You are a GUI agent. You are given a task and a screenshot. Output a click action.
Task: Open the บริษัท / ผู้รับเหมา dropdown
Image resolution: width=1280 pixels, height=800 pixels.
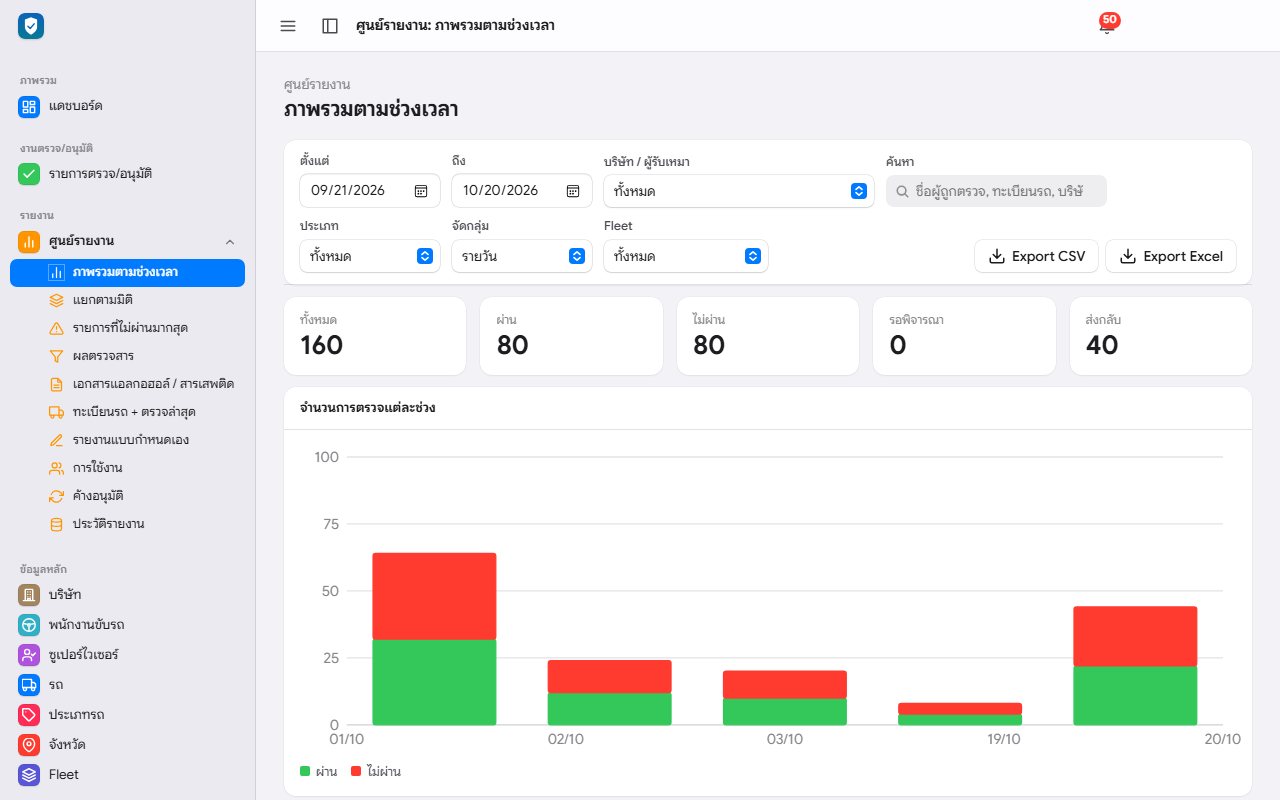739,191
